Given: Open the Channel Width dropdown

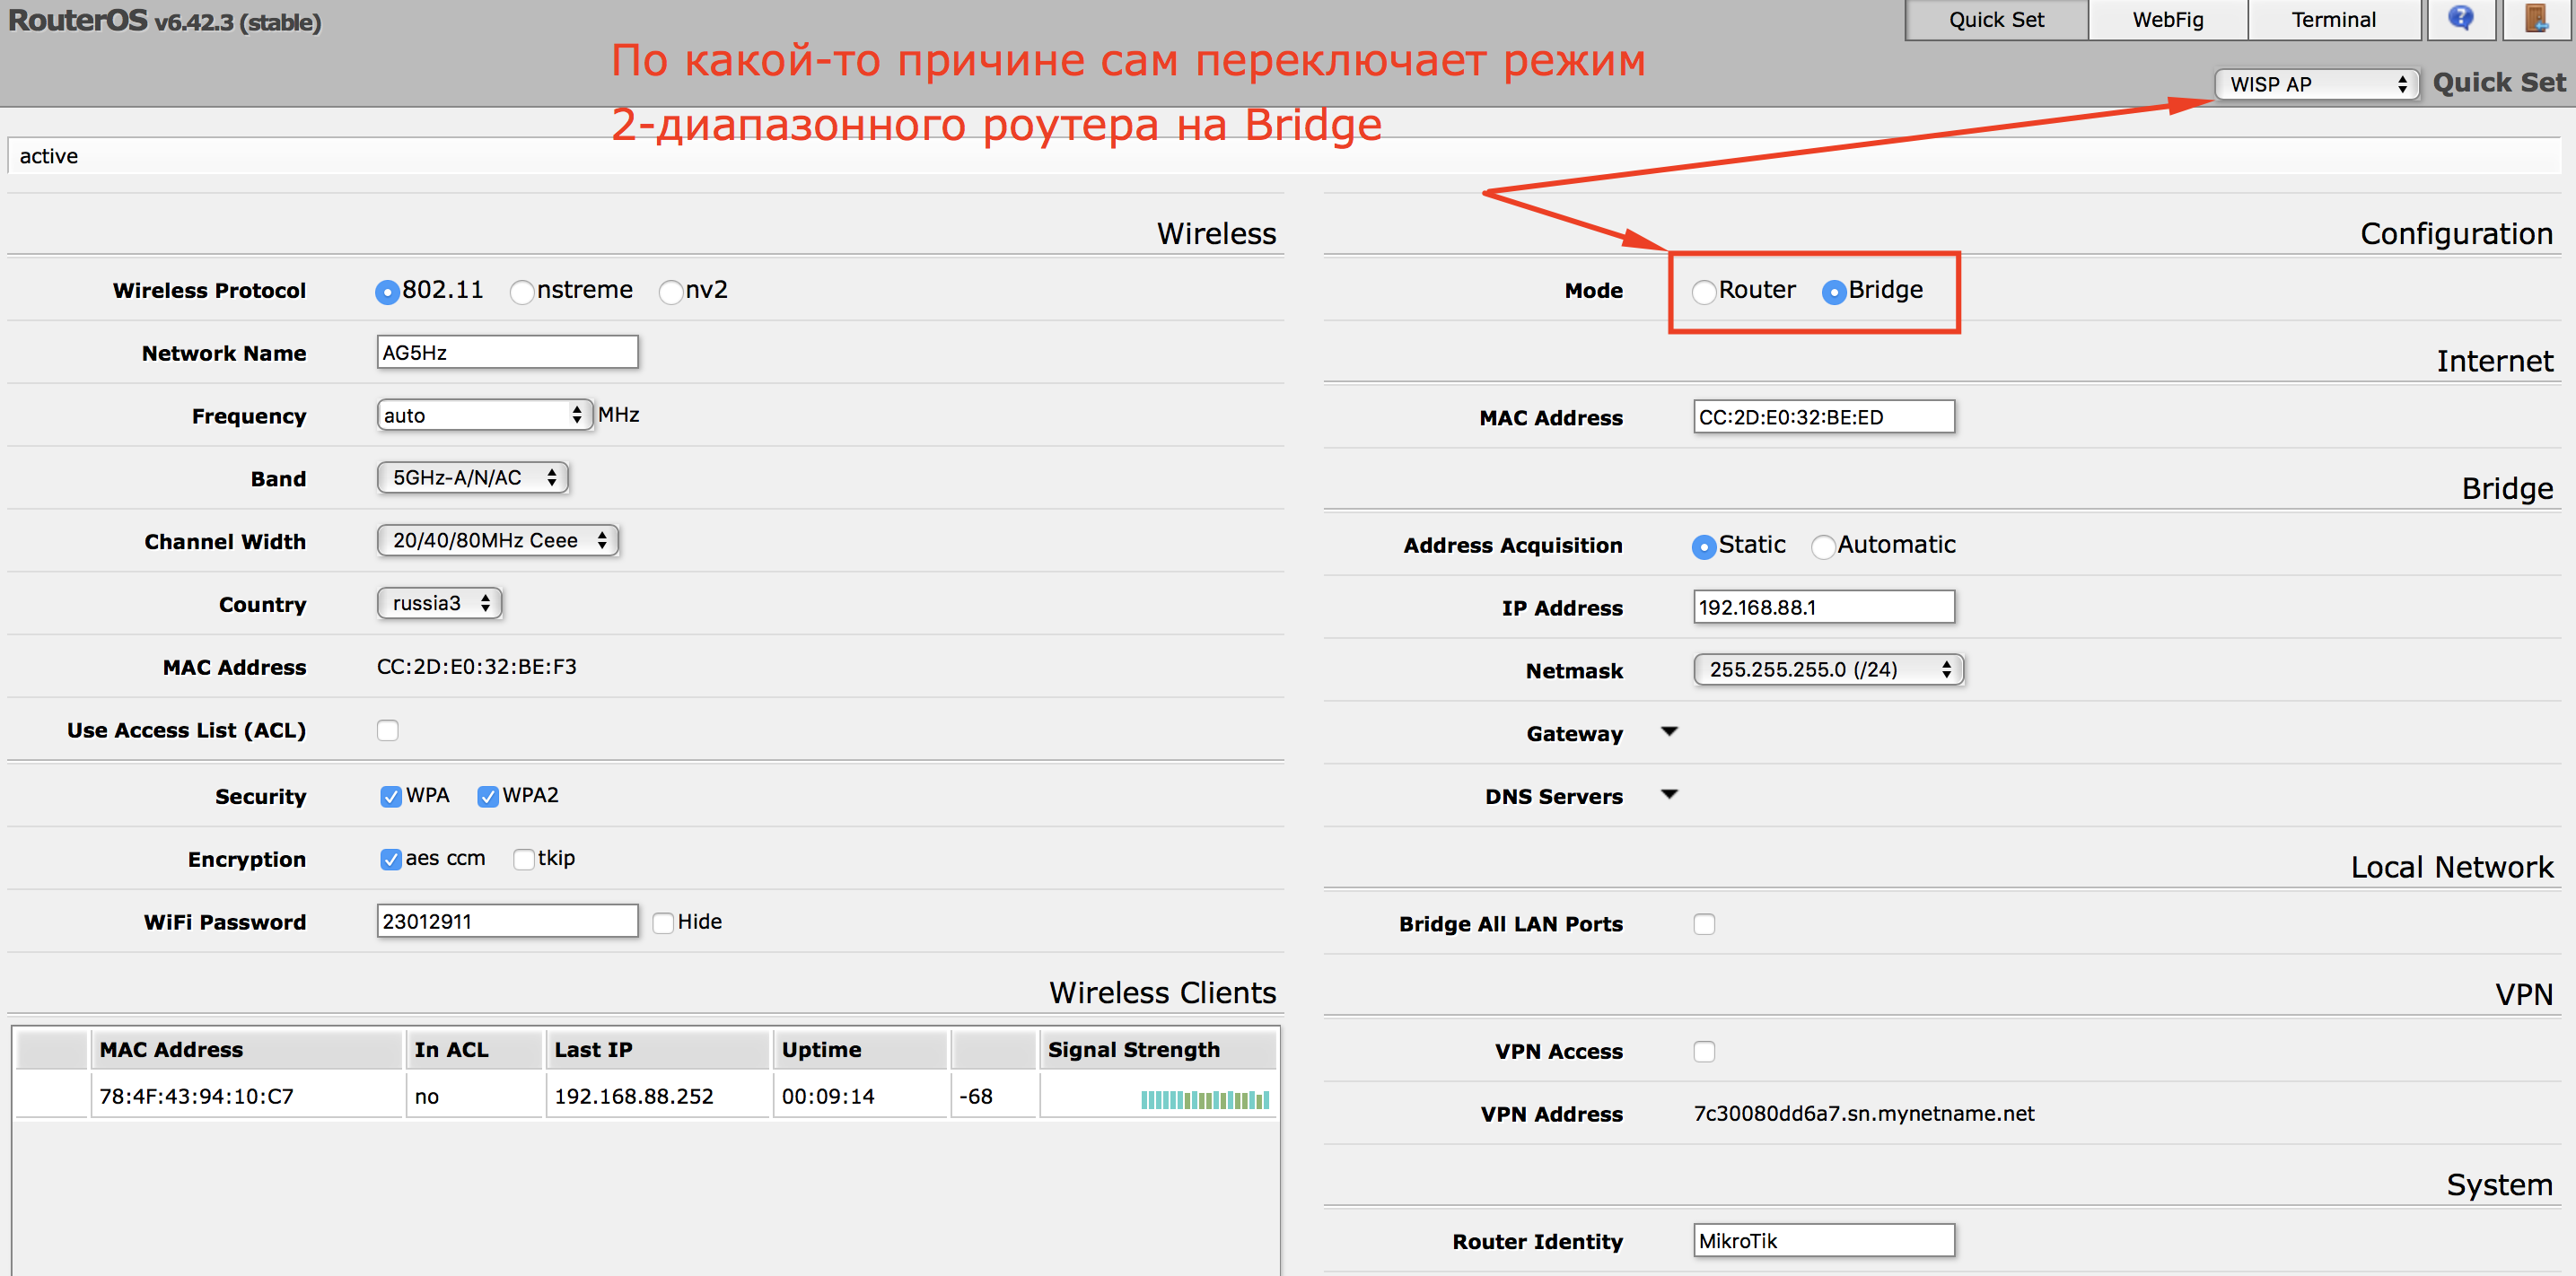Looking at the screenshot, I should tap(497, 541).
